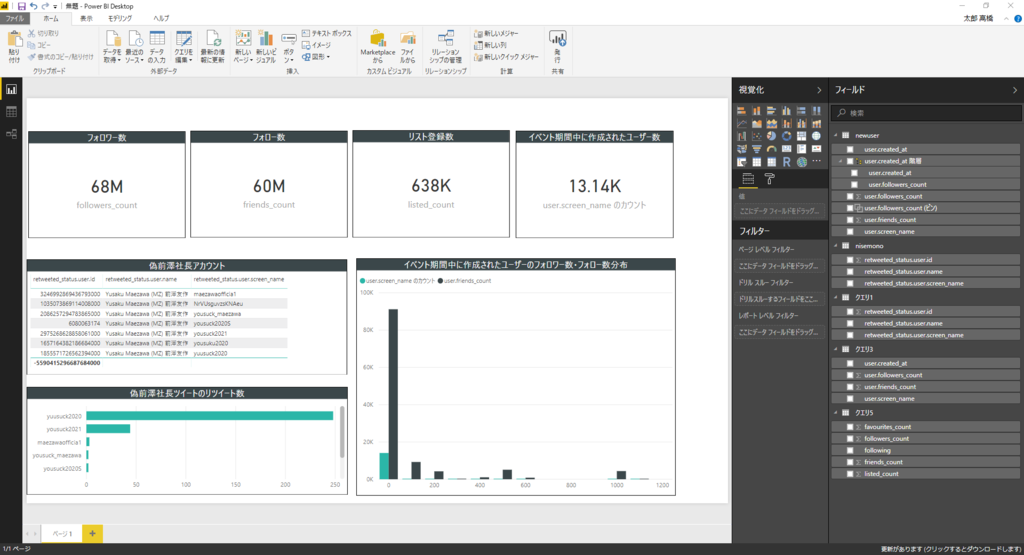Open the 図形 shapes dropdown

pyautogui.click(x=316, y=57)
